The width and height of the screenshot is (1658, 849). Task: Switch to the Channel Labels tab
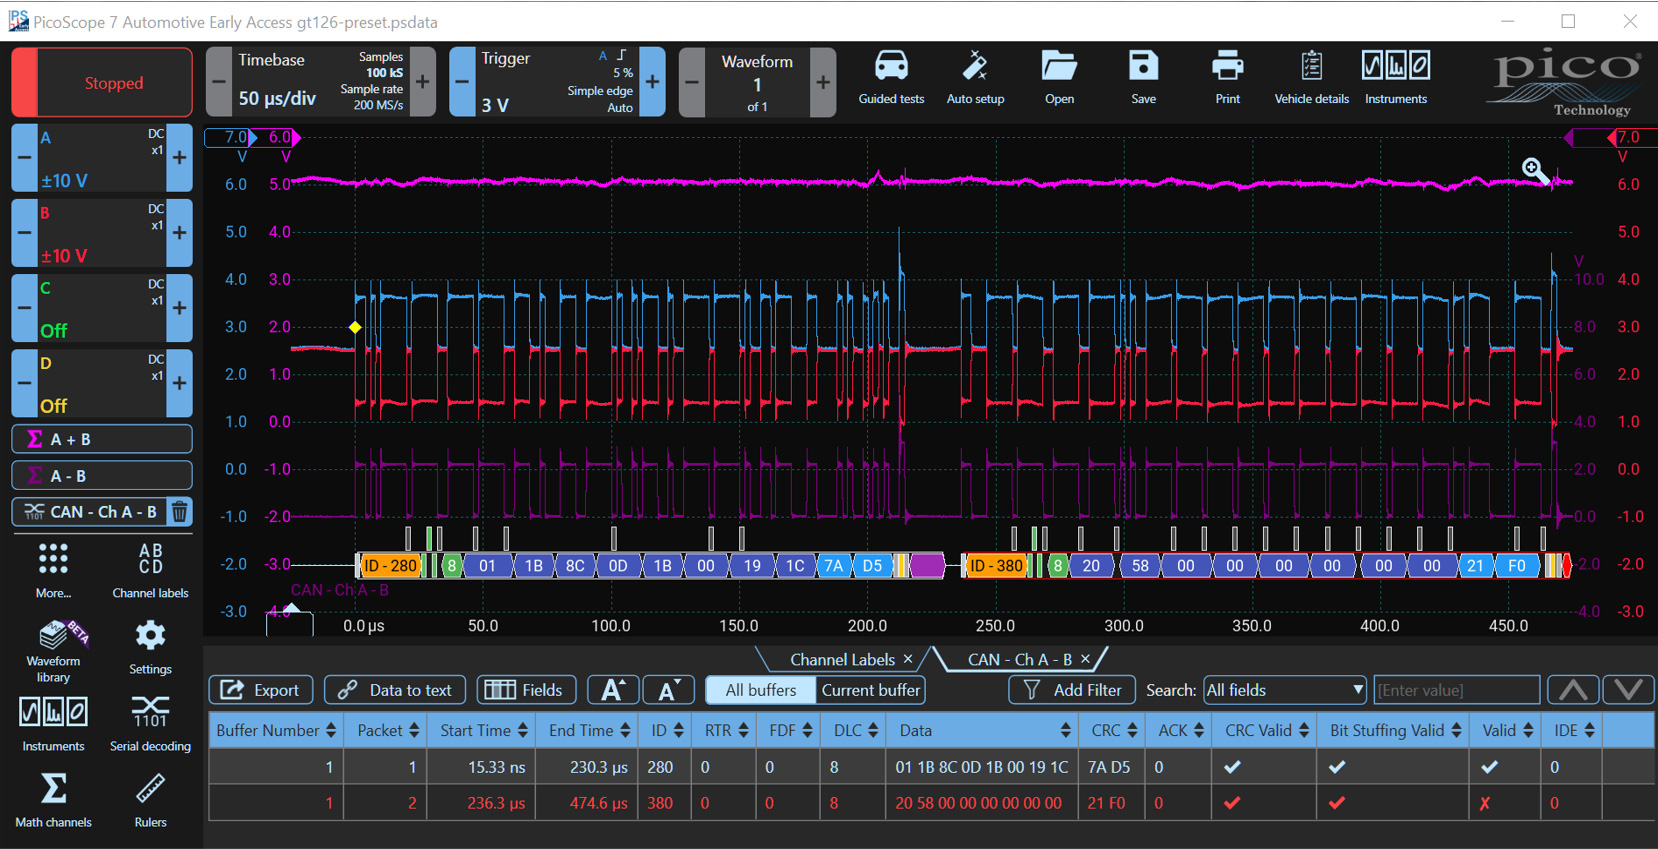click(842, 659)
